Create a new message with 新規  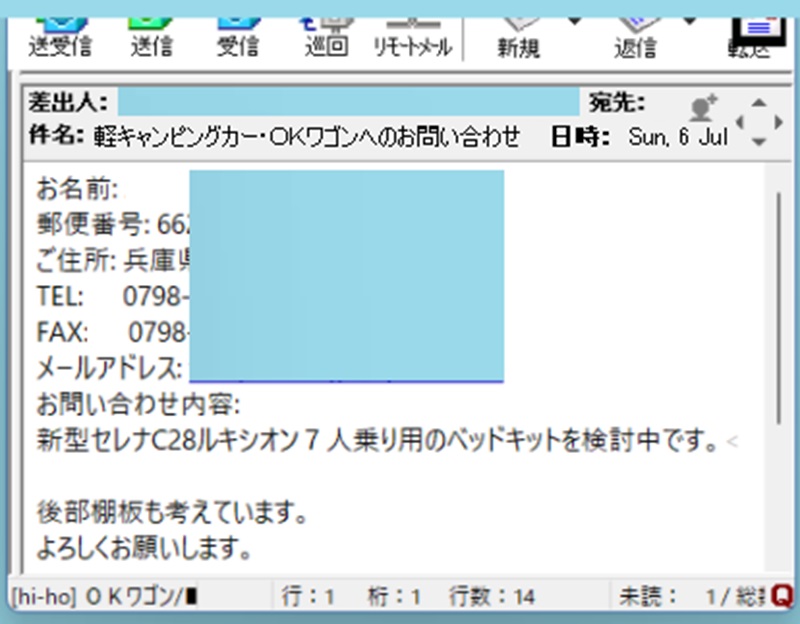tap(519, 30)
